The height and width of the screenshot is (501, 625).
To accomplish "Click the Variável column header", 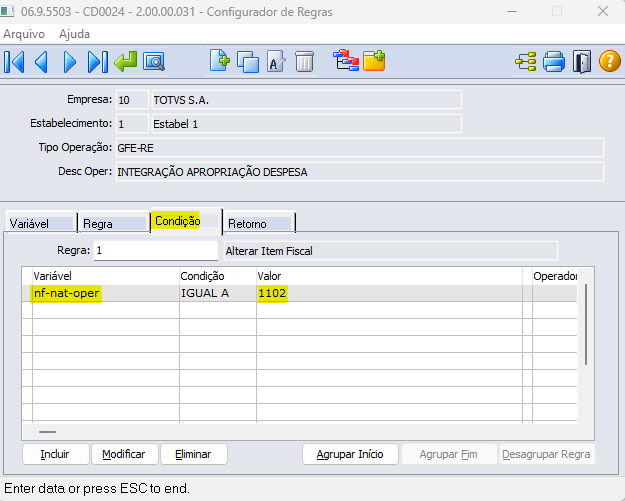I will tap(106, 276).
